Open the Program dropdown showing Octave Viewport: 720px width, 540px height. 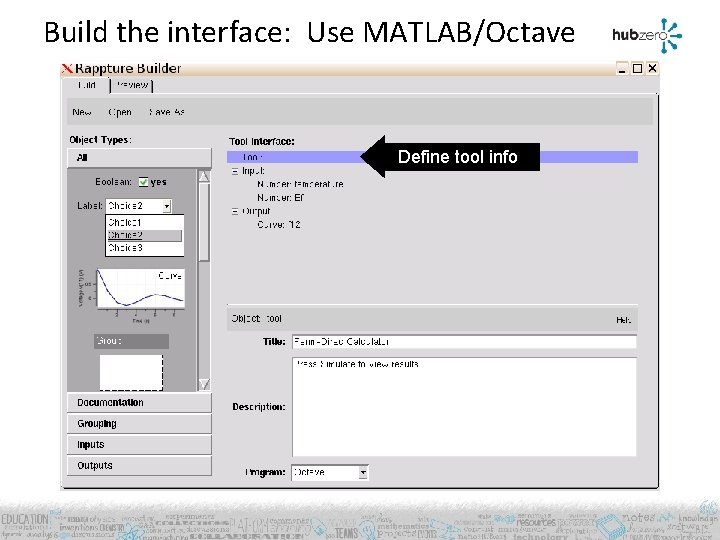tap(330, 472)
